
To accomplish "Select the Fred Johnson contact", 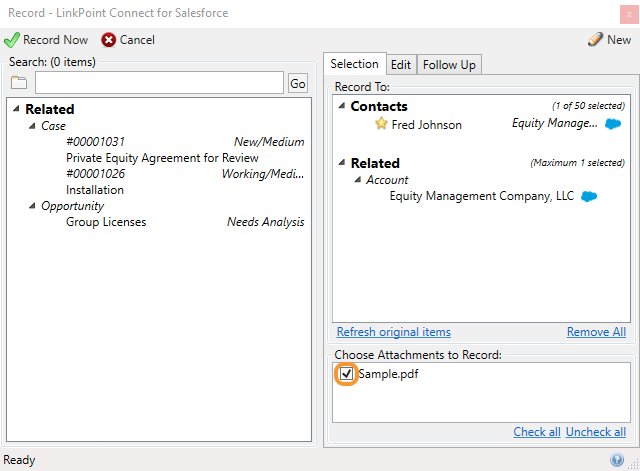I will click(x=427, y=125).
